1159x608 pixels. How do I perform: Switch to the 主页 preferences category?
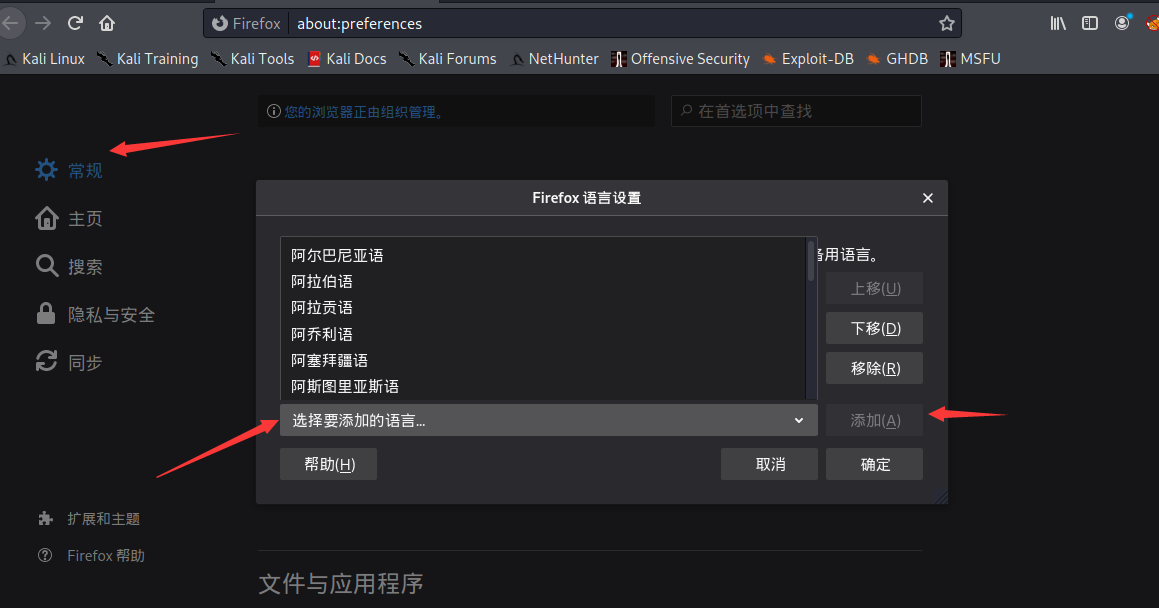(x=85, y=219)
